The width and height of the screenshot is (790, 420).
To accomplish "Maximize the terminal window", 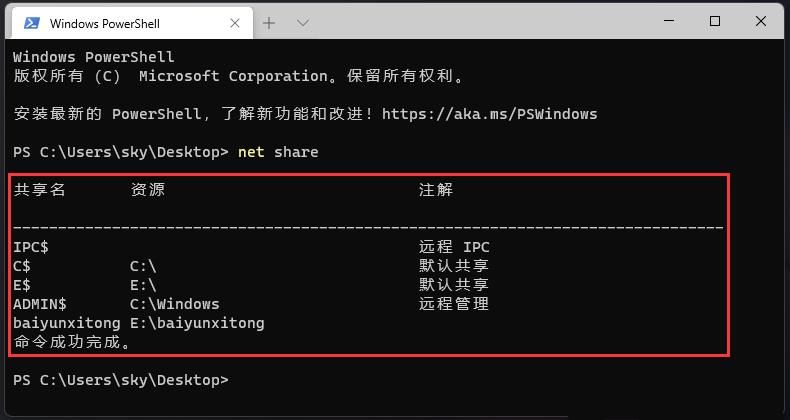I will coord(715,21).
